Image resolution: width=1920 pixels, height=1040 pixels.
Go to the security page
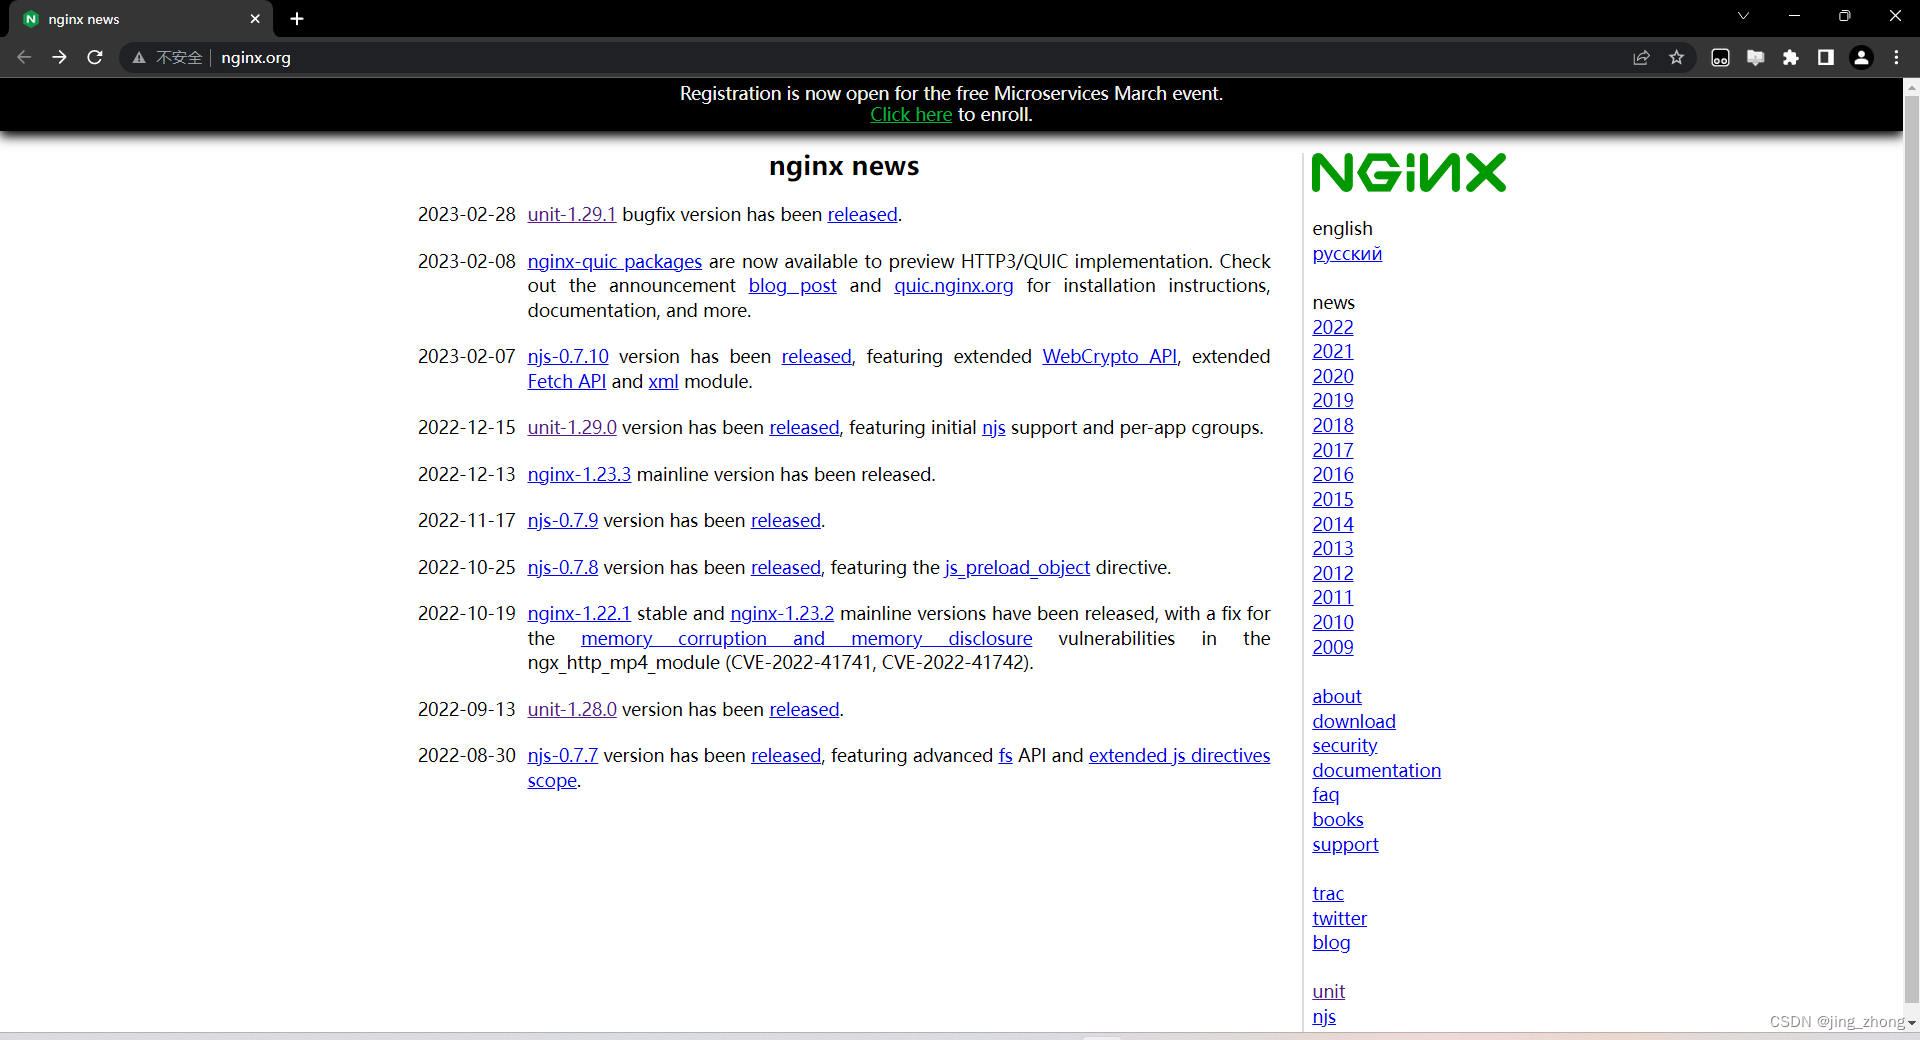click(1344, 746)
